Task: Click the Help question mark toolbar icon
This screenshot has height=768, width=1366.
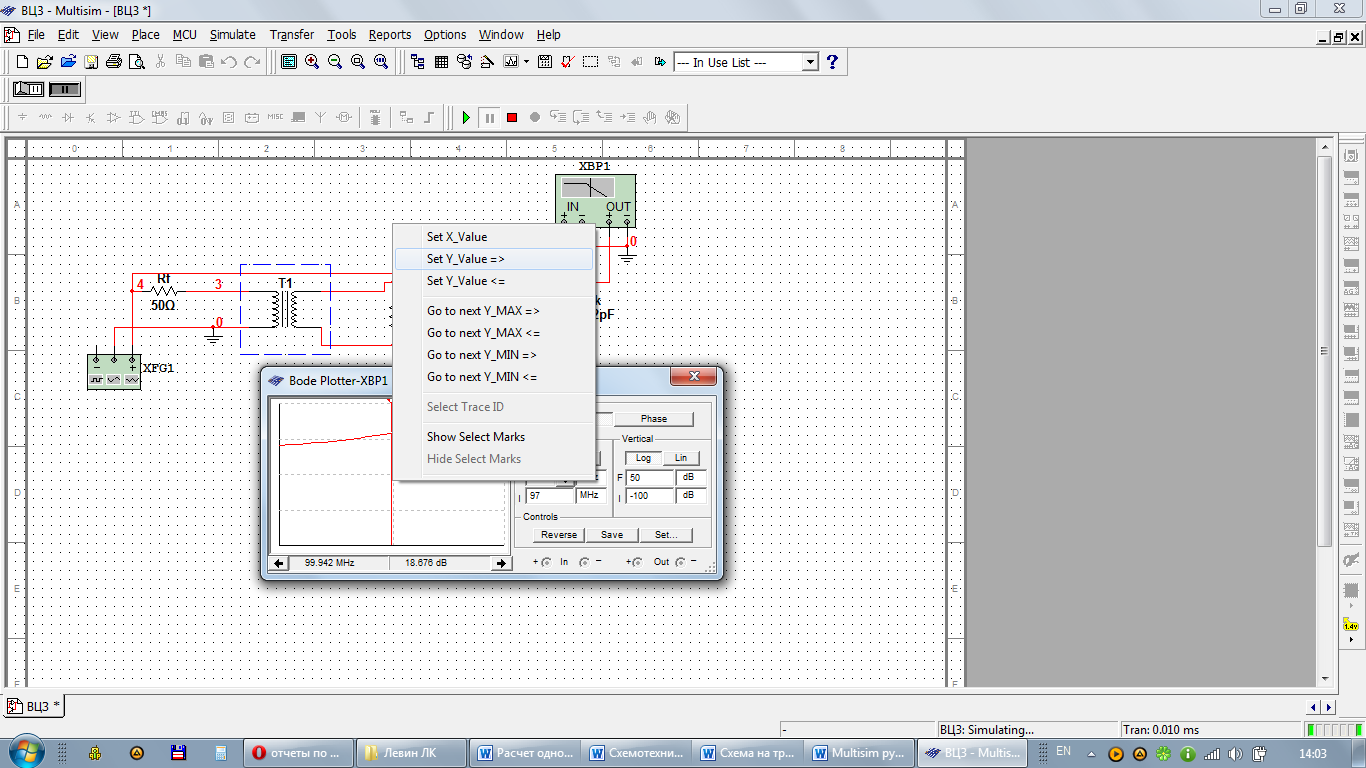Action: 832,62
